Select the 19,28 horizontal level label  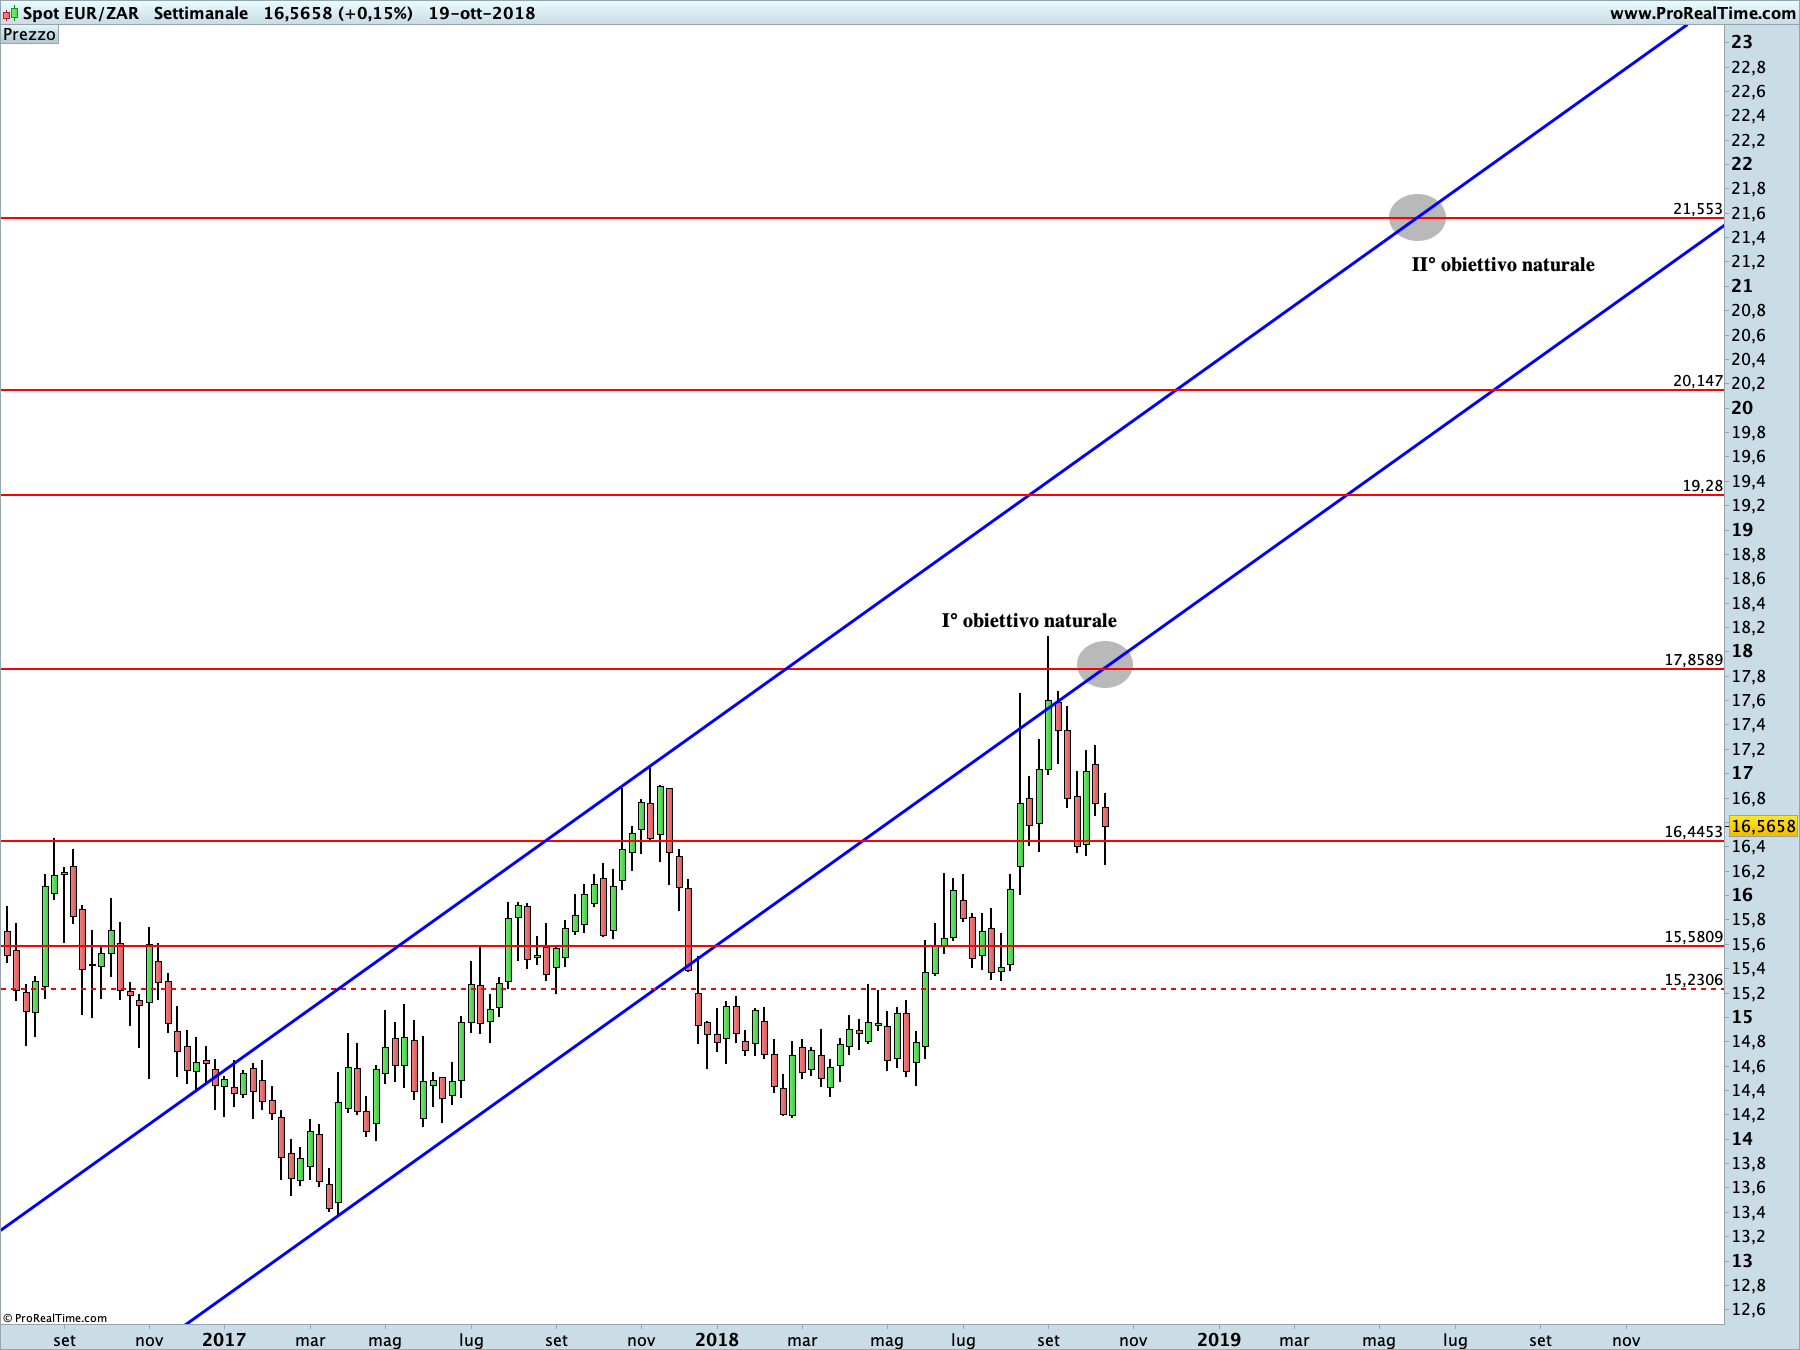[x=1703, y=486]
